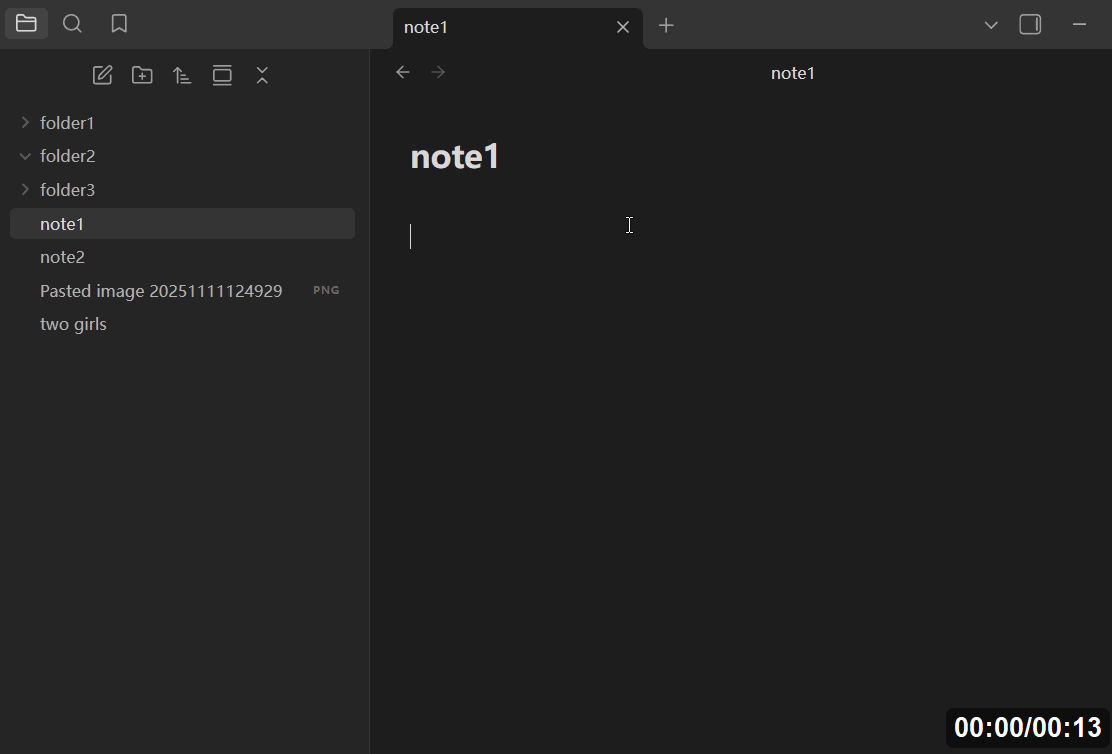The height and width of the screenshot is (754, 1112).
Task: Create a new note with pencil icon
Action: [102, 75]
